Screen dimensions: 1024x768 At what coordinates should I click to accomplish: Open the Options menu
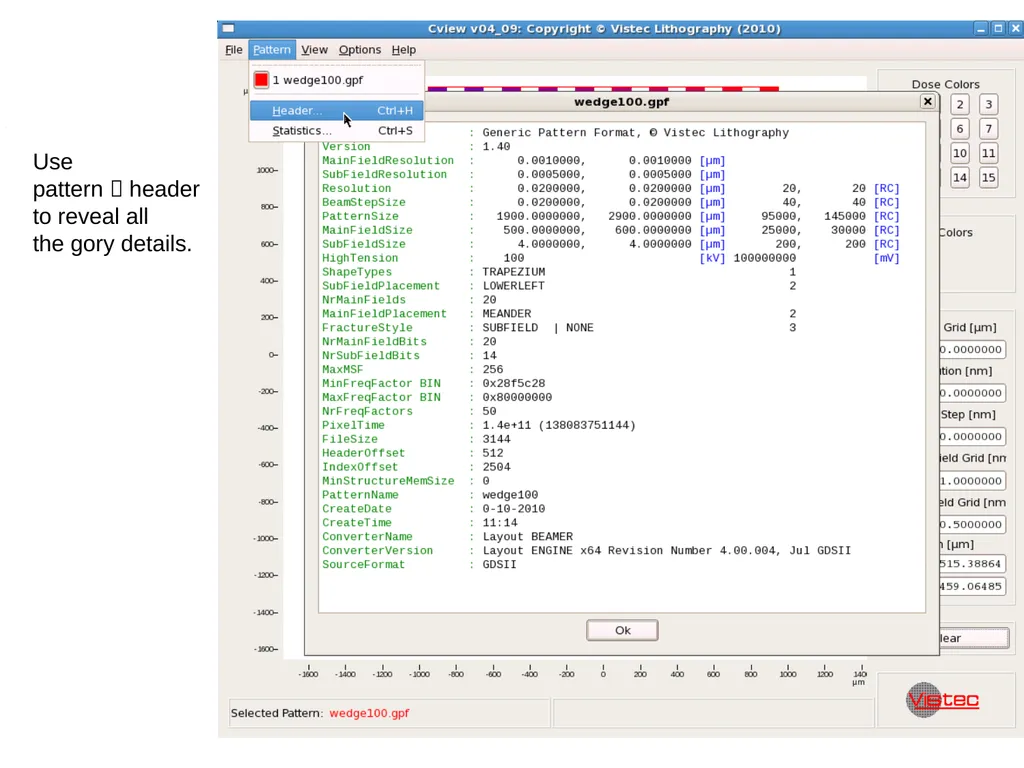click(359, 50)
